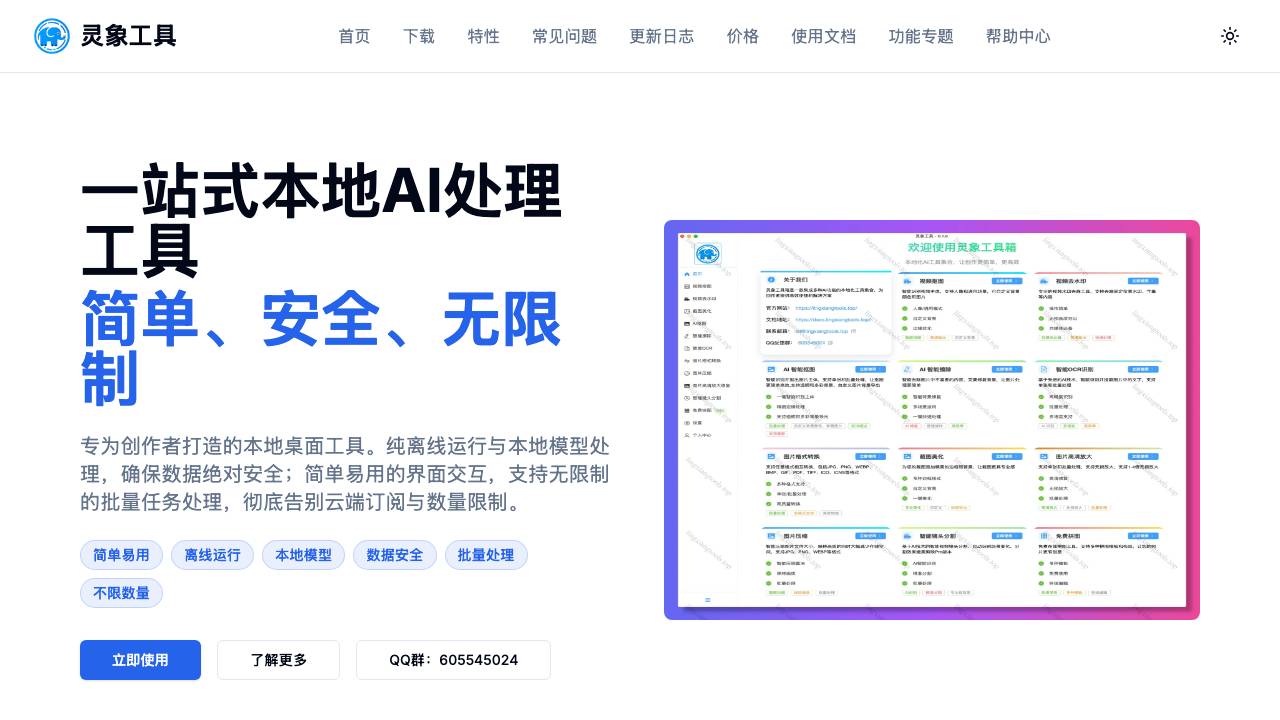Viewport: 1280px width, 720px height.
Task: Select the 不限数量 tag
Action: click(x=121, y=593)
